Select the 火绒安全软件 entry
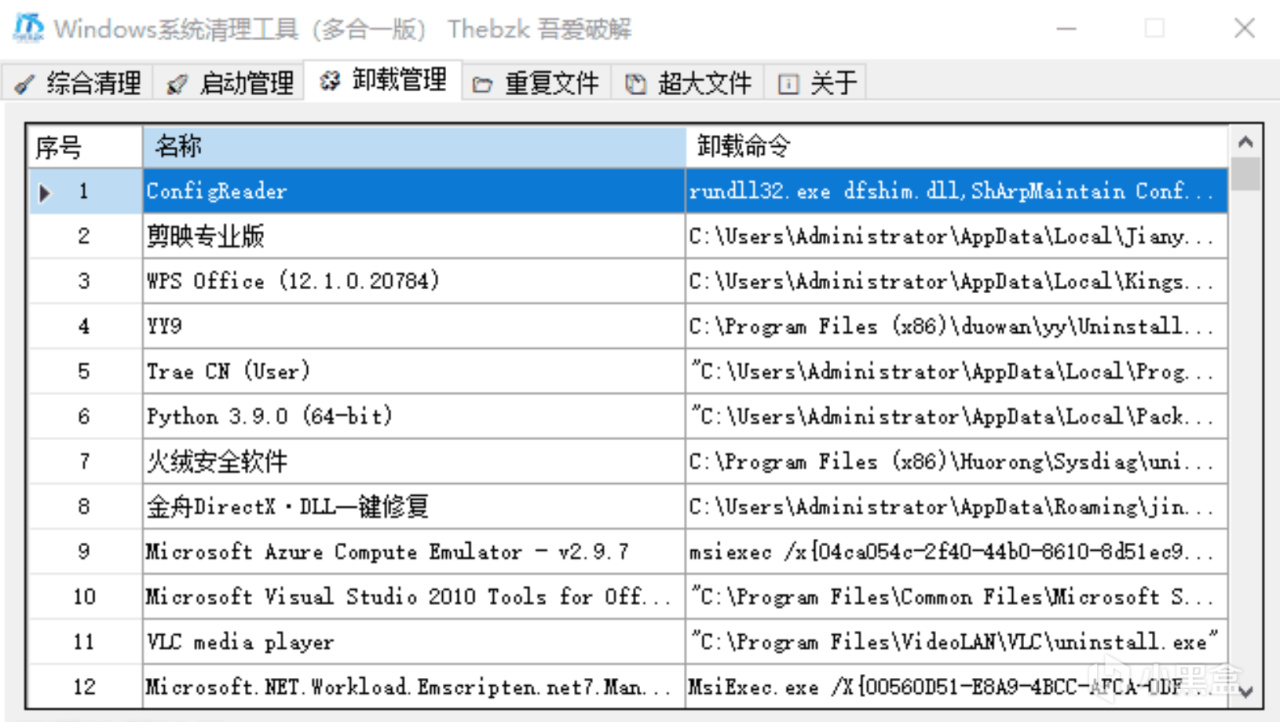This screenshot has width=1280, height=722. pyautogui.click(x=414, y=461)
